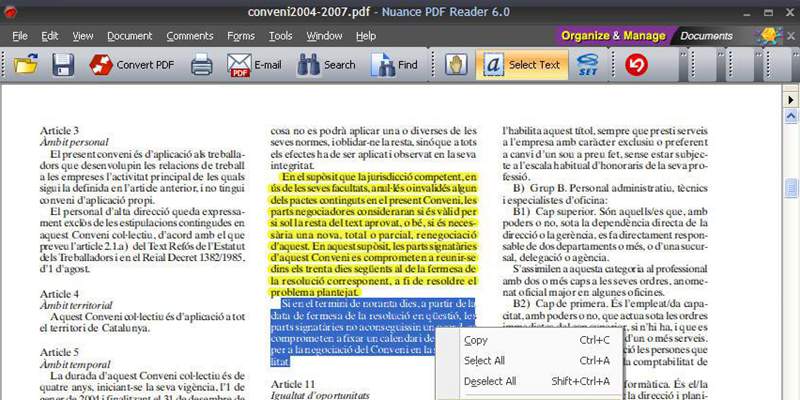Image resolution: width=800 pixels, height=400 pixels.
Task: Open the View menu
Action: click(x=83, y=36)
